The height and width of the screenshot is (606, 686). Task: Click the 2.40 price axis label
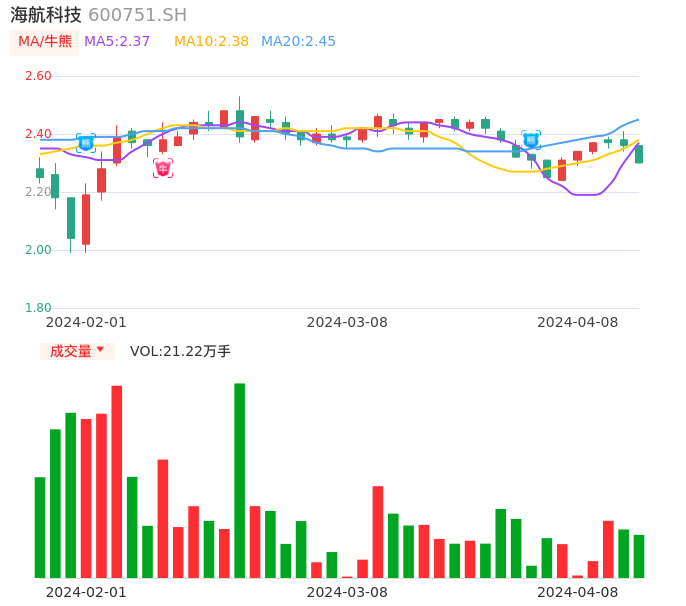coord(38,134)
